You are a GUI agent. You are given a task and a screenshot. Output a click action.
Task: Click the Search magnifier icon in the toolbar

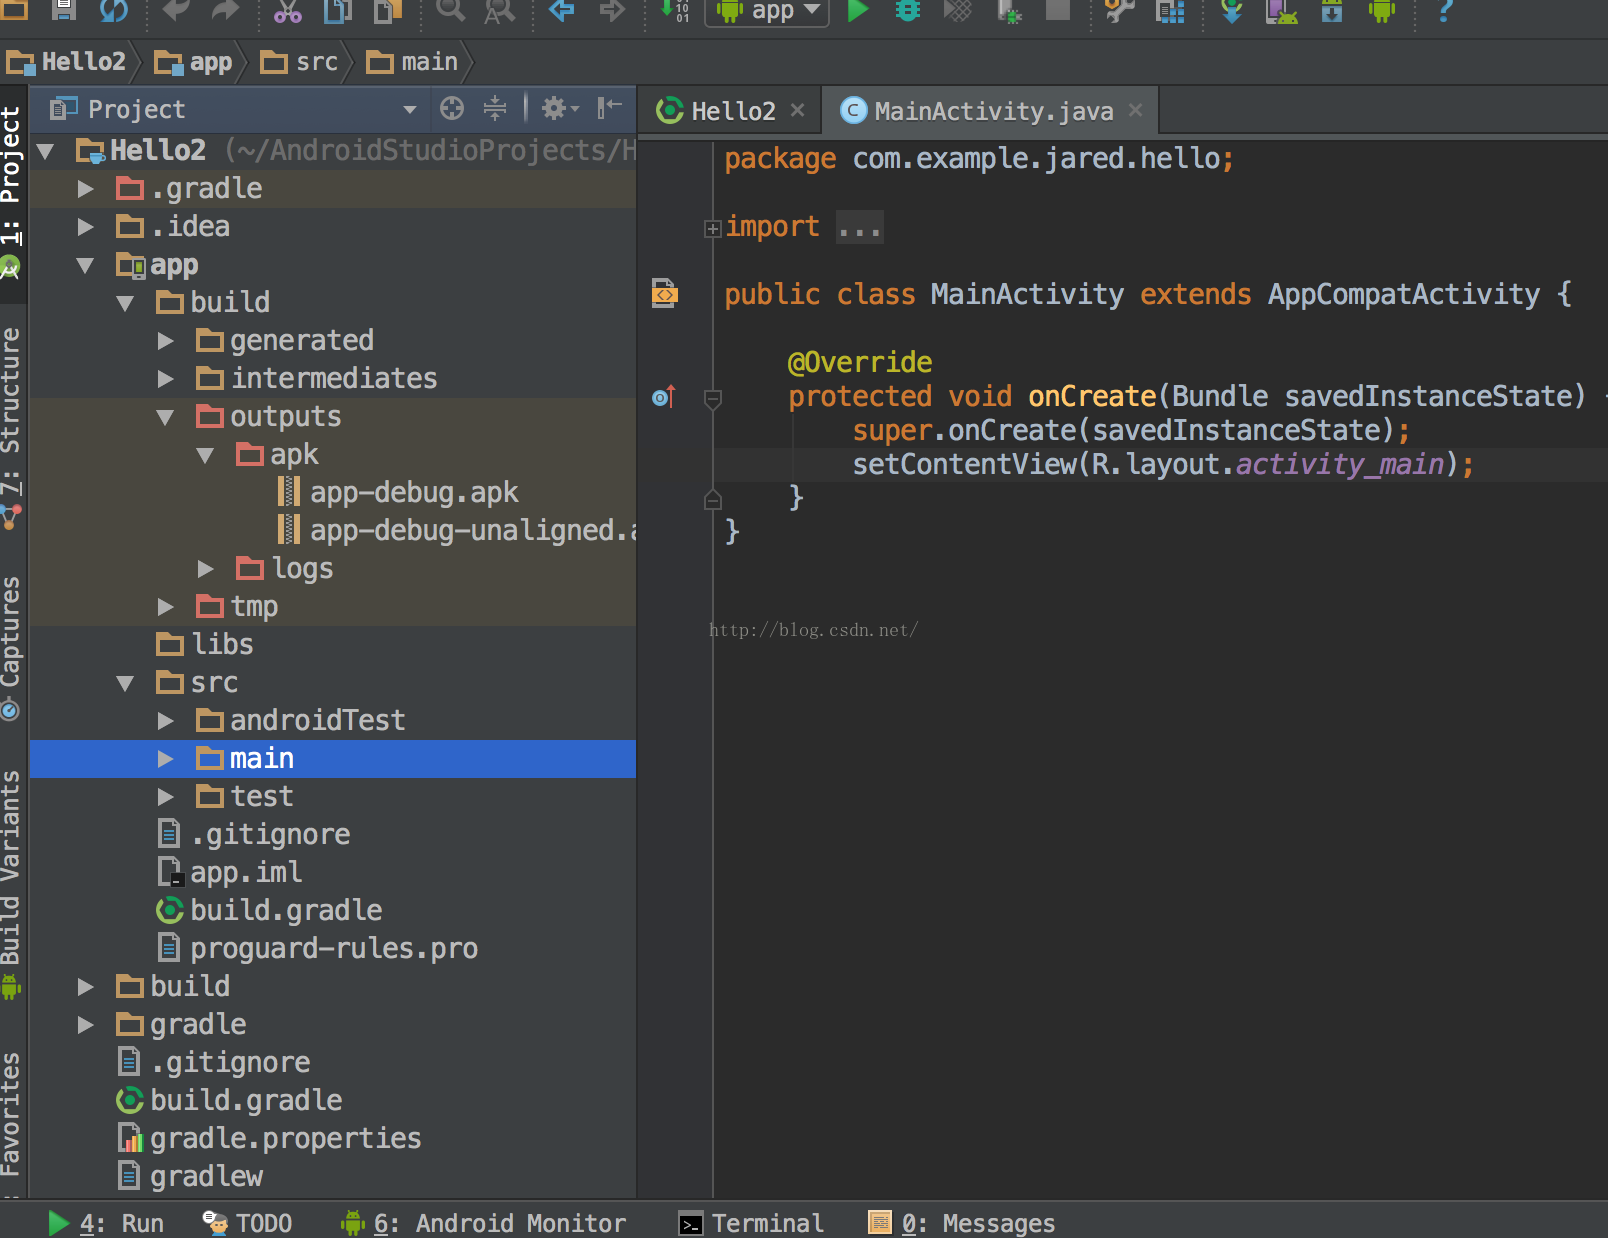pos(450,11)
